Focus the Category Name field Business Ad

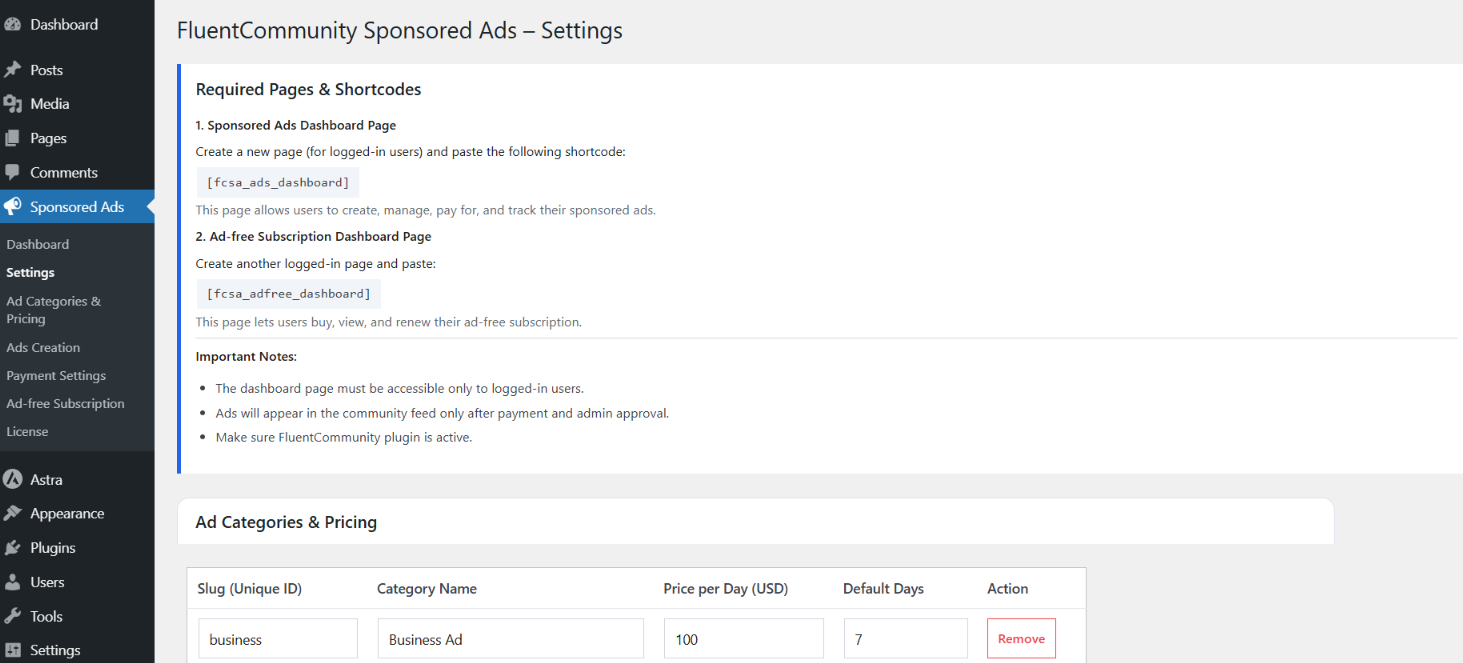[x=510, y=638]
